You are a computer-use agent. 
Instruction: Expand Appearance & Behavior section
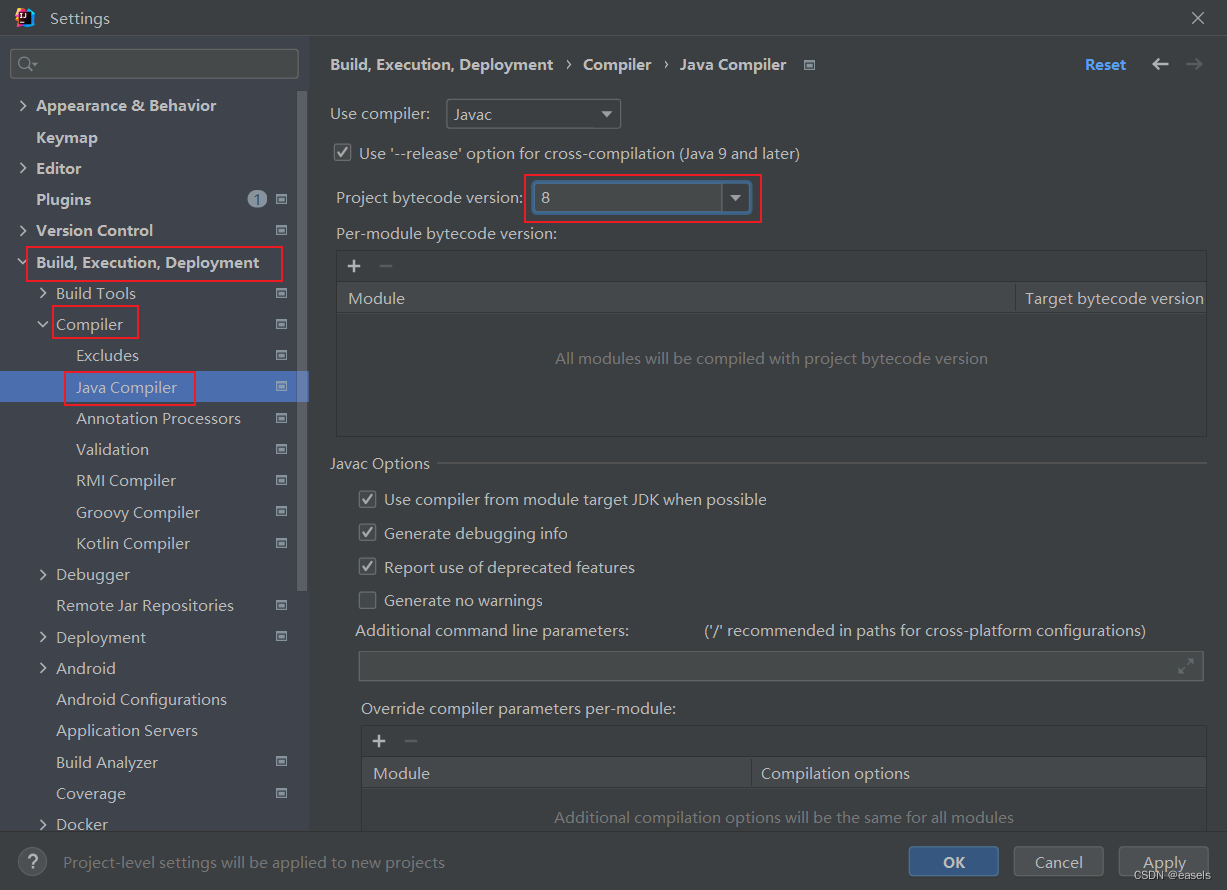click(x=23, y=105)
